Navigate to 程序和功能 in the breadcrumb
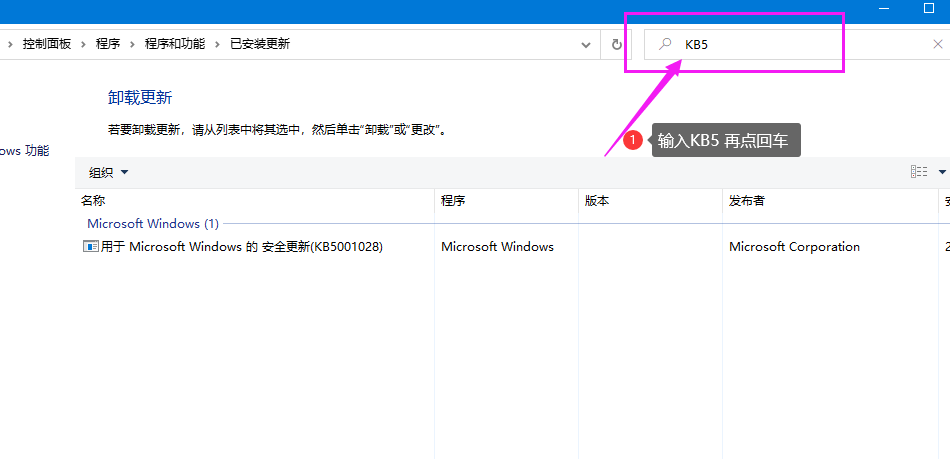Image resolution: width=950 pixels, height=459 pixels. (x=174, y=44)
